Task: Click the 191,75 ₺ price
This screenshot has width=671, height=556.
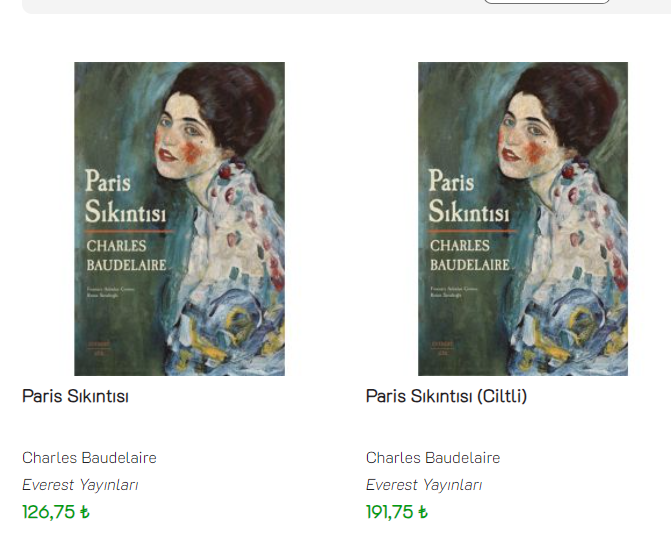Action: point(397,512)
